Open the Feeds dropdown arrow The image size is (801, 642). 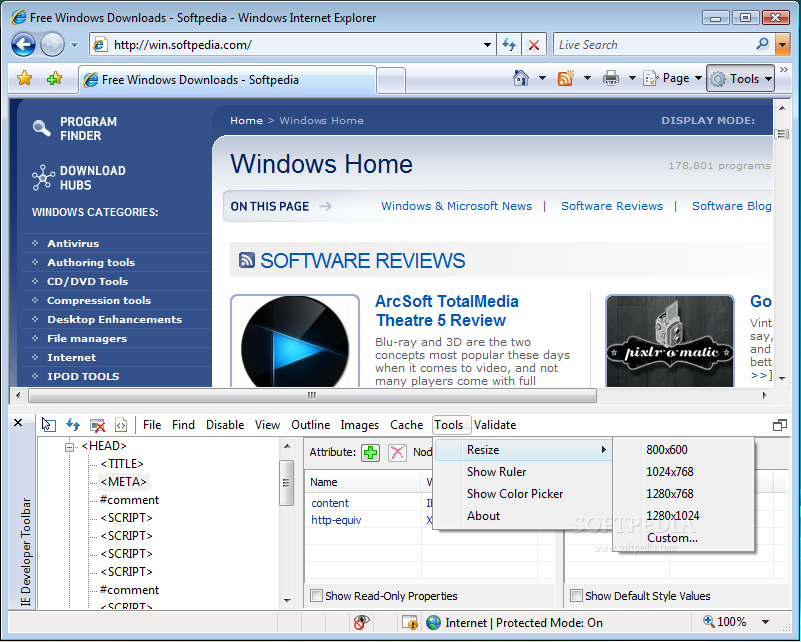587,78
